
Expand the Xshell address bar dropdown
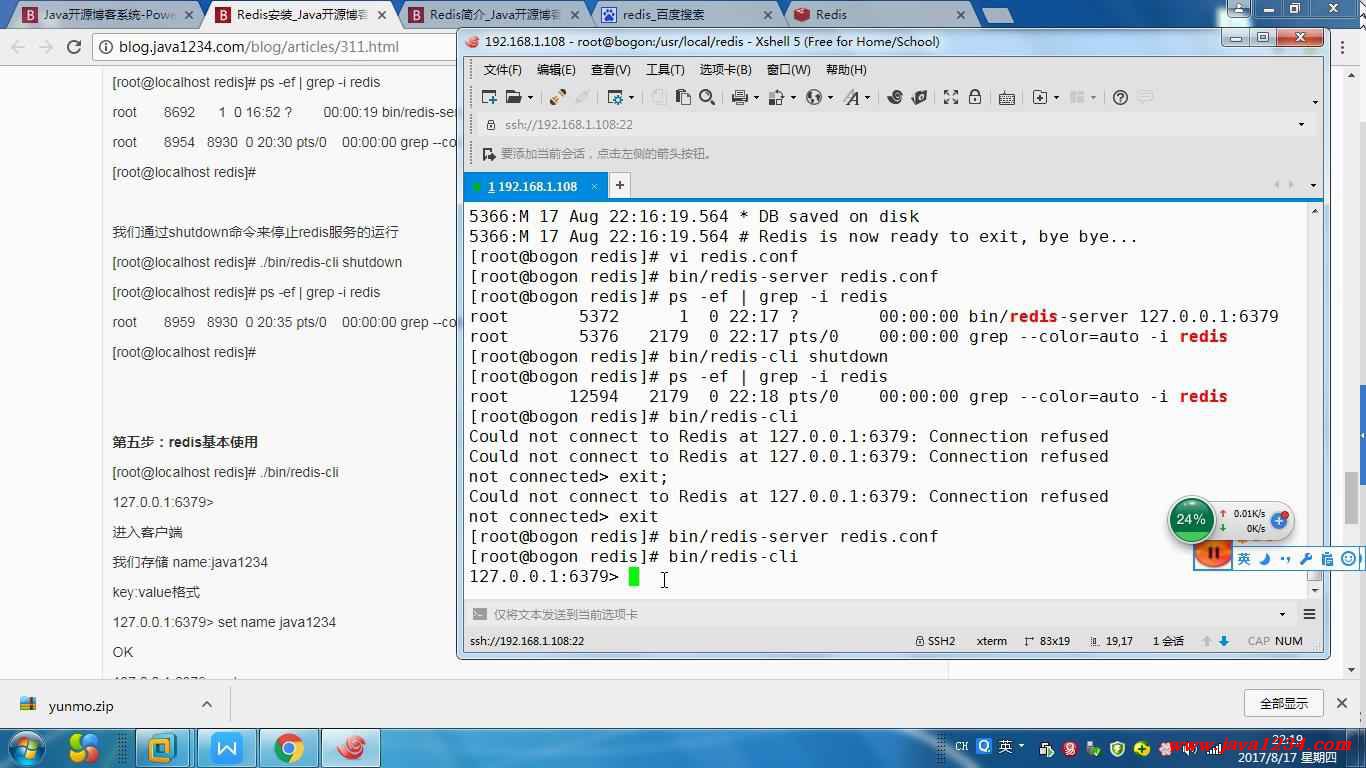click(x=1301, y=125)
